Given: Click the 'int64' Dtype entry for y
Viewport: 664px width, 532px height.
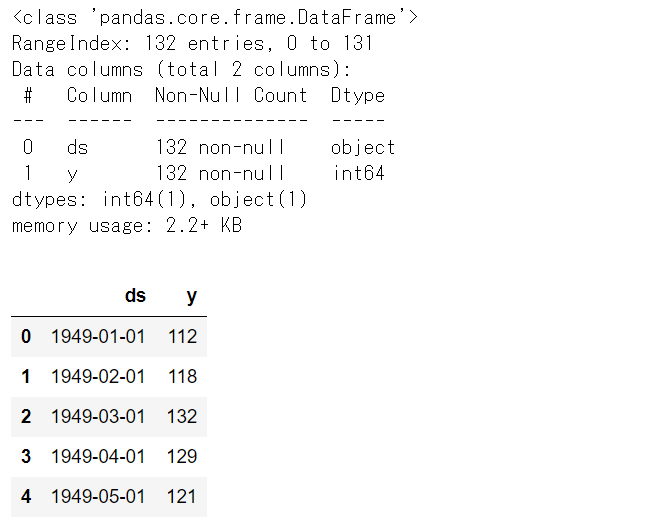Looking at the screenshot, I should click(359, 174).
